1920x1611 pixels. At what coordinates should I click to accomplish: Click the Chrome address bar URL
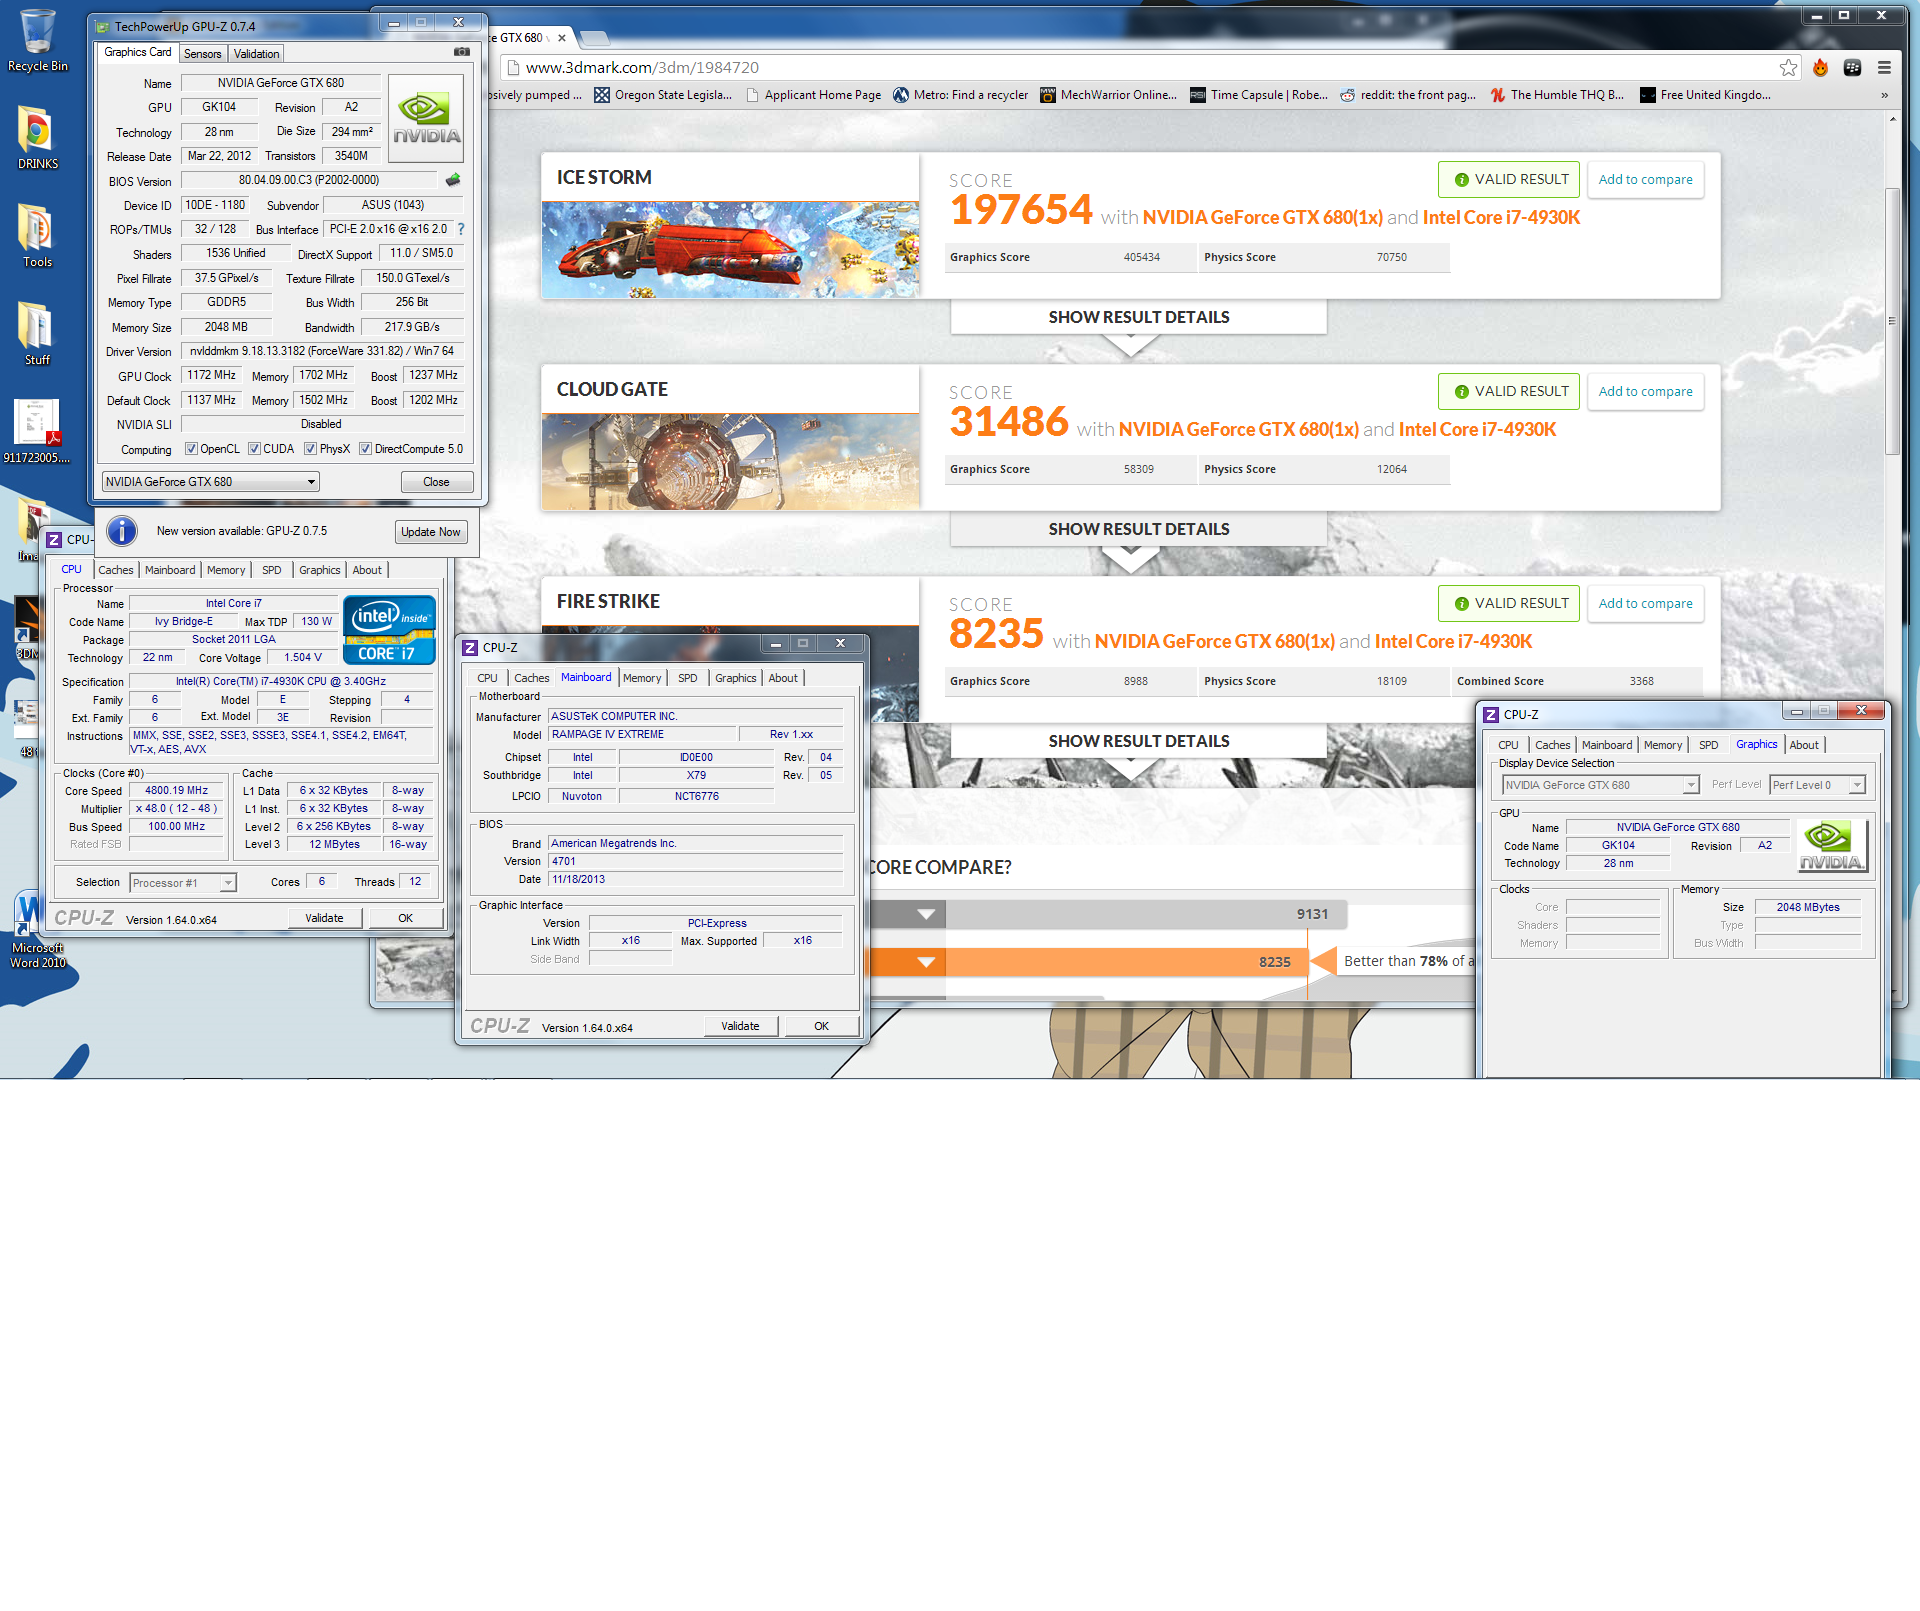tap(642, 67)
